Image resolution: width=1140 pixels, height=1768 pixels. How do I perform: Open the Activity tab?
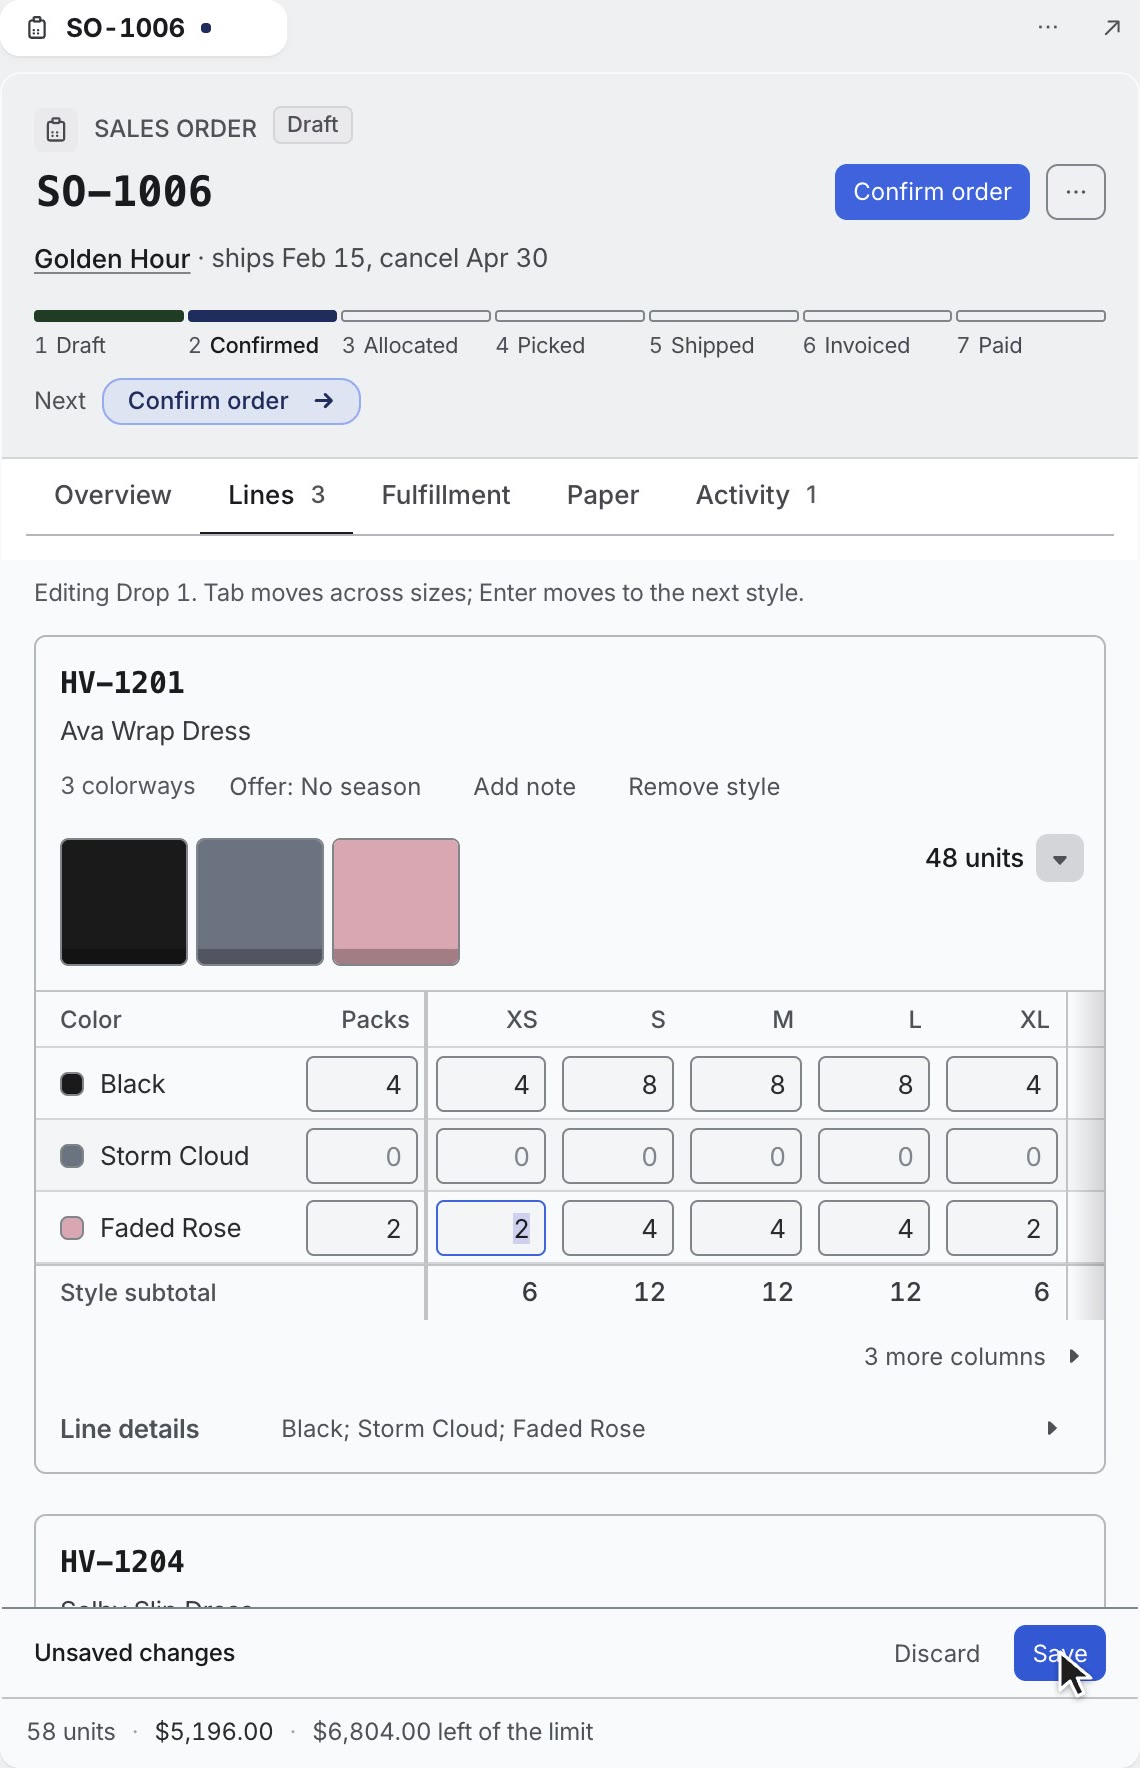(756, 495)
